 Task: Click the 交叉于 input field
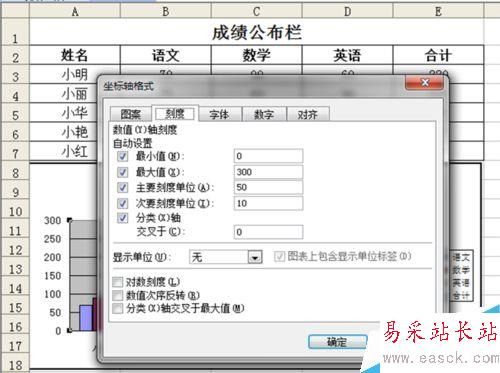pos(268,232)
